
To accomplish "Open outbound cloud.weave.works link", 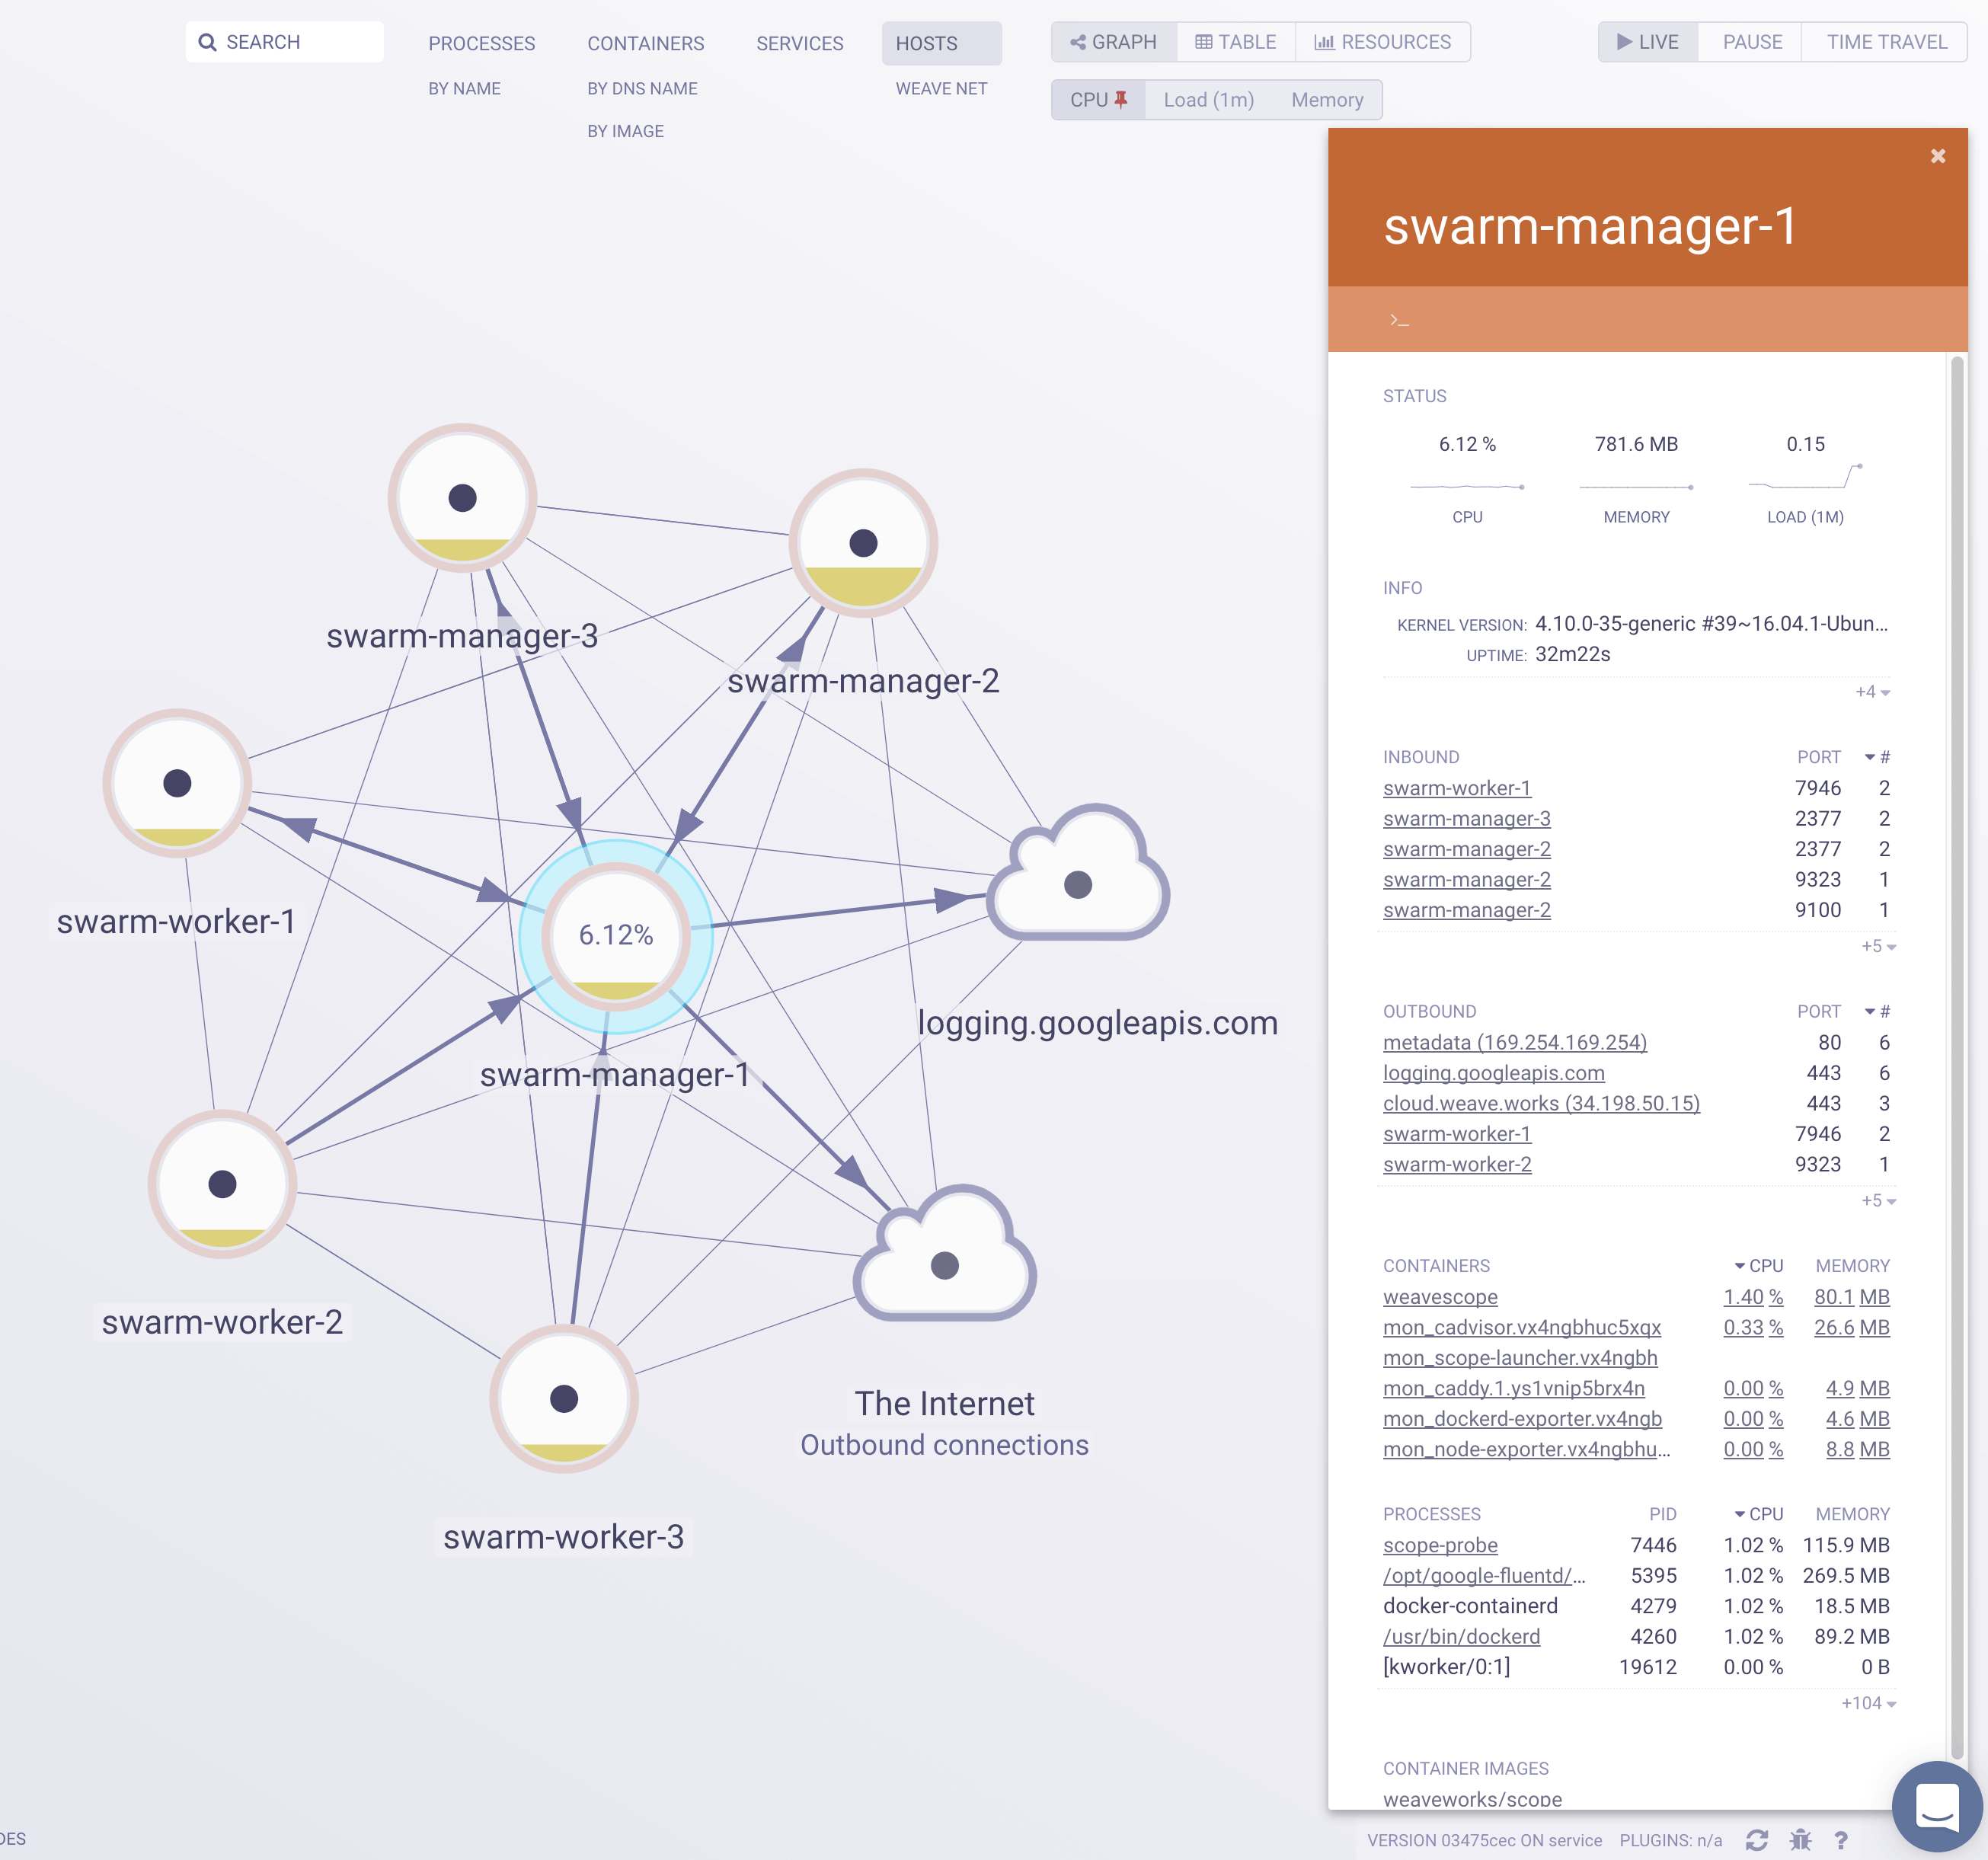I will (1541, 1103).
